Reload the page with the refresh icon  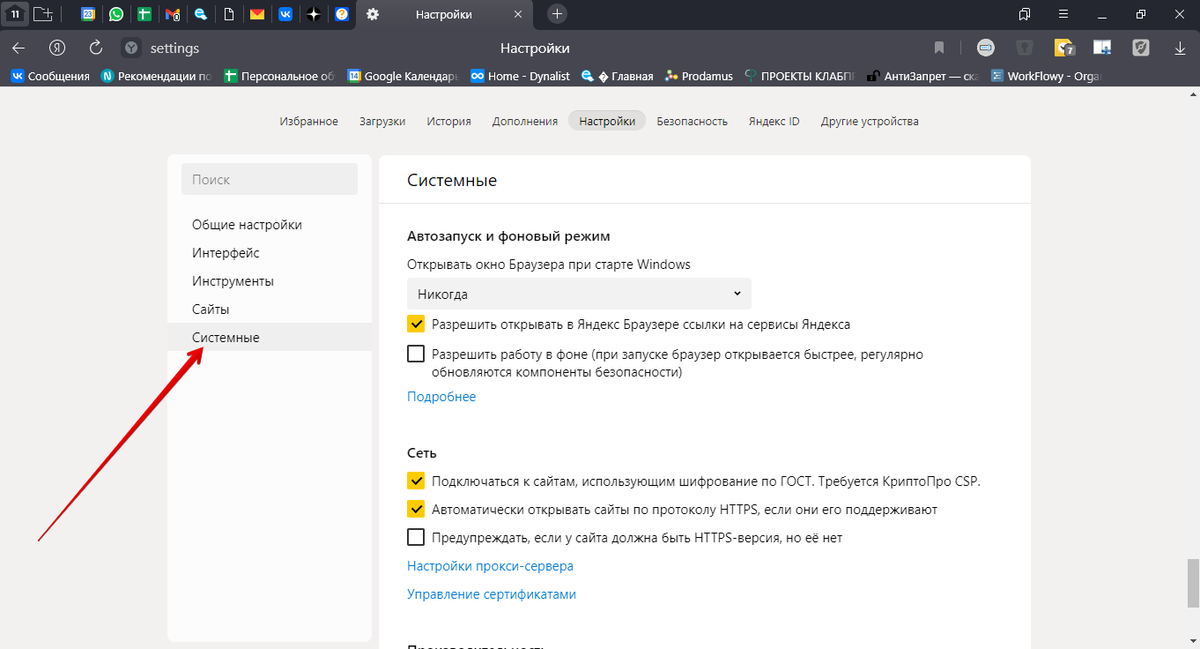(x=96, y=47)
